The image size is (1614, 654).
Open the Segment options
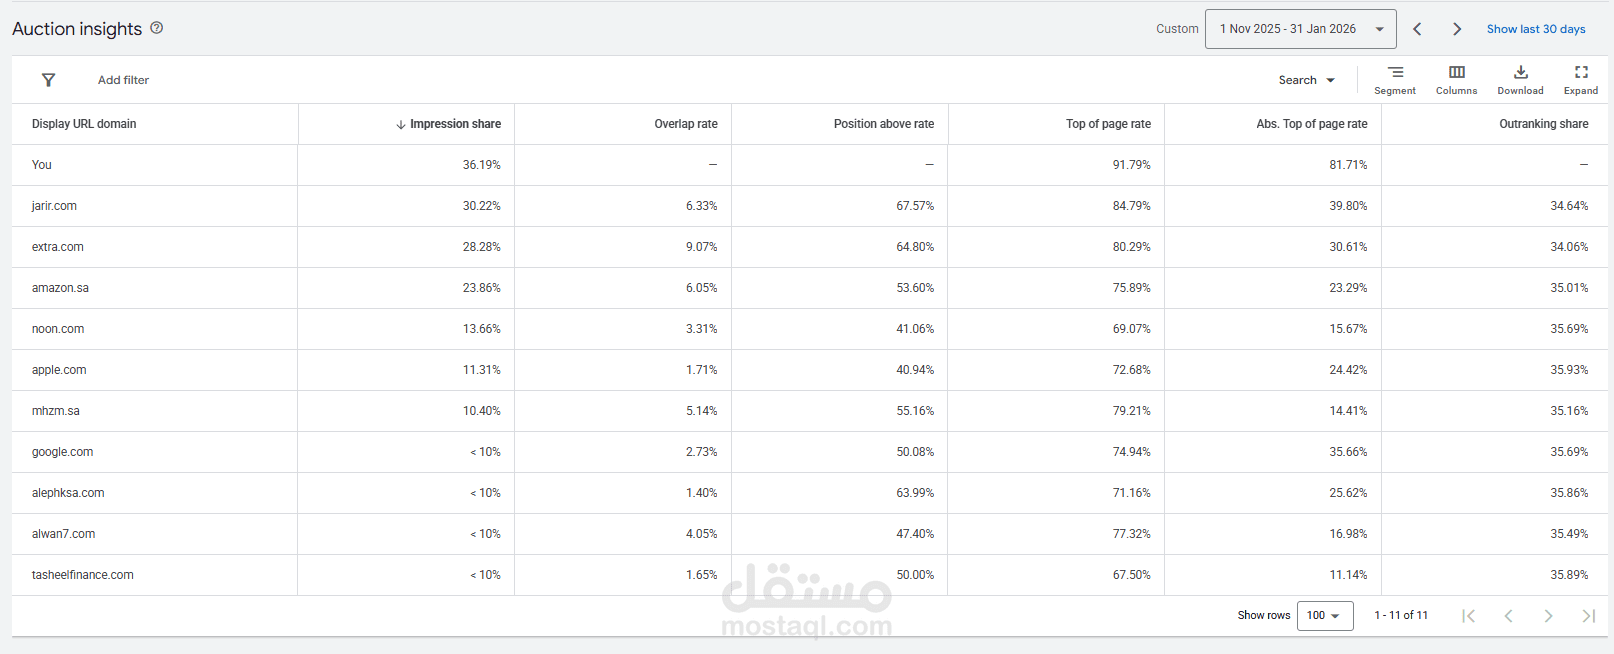(x=1395, y=79)
